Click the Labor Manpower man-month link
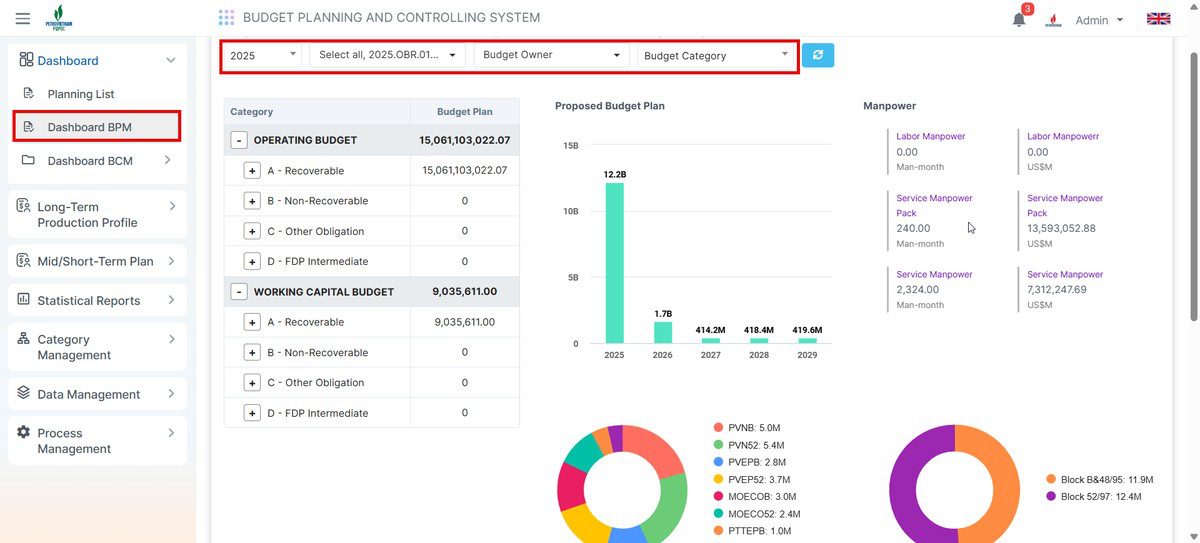This screenshot has height=543, width=1200. pyautogui.click(x=930, y=136)
